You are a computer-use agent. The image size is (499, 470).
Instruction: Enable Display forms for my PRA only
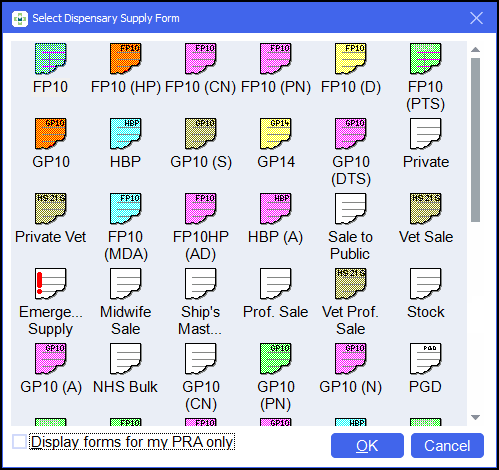(19, 442)
